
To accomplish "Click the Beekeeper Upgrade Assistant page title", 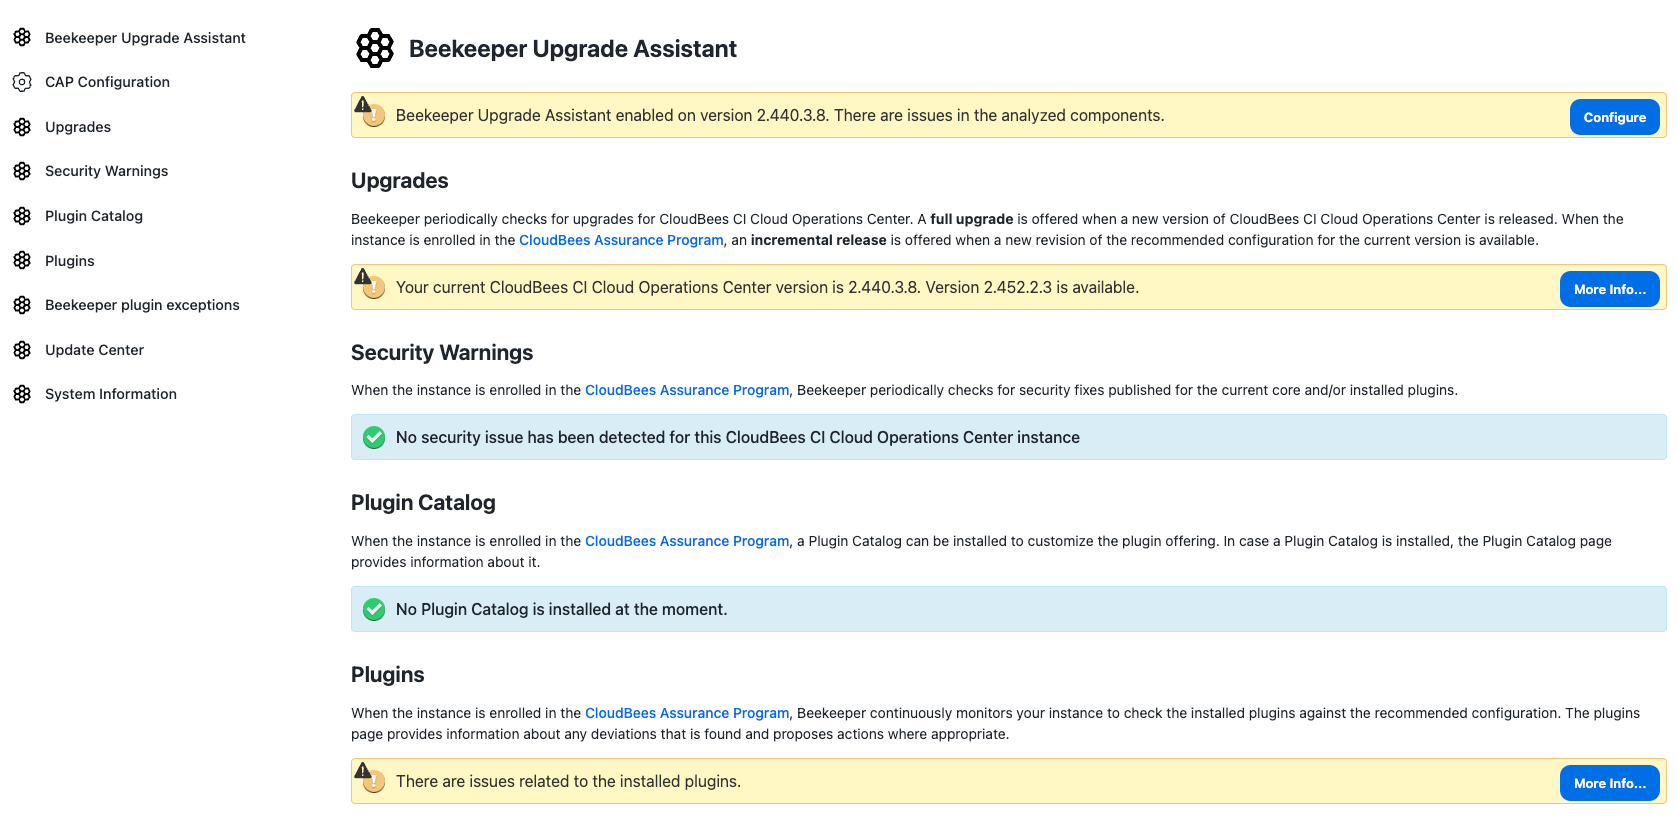I will point(573,49).
